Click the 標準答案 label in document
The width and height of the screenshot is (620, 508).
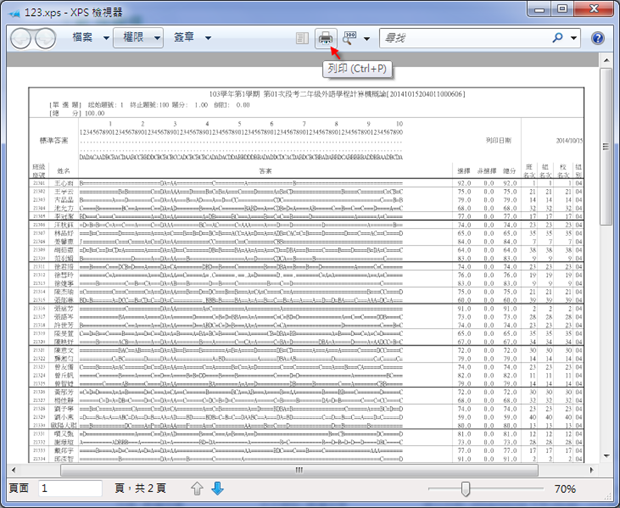click(54, 140)
